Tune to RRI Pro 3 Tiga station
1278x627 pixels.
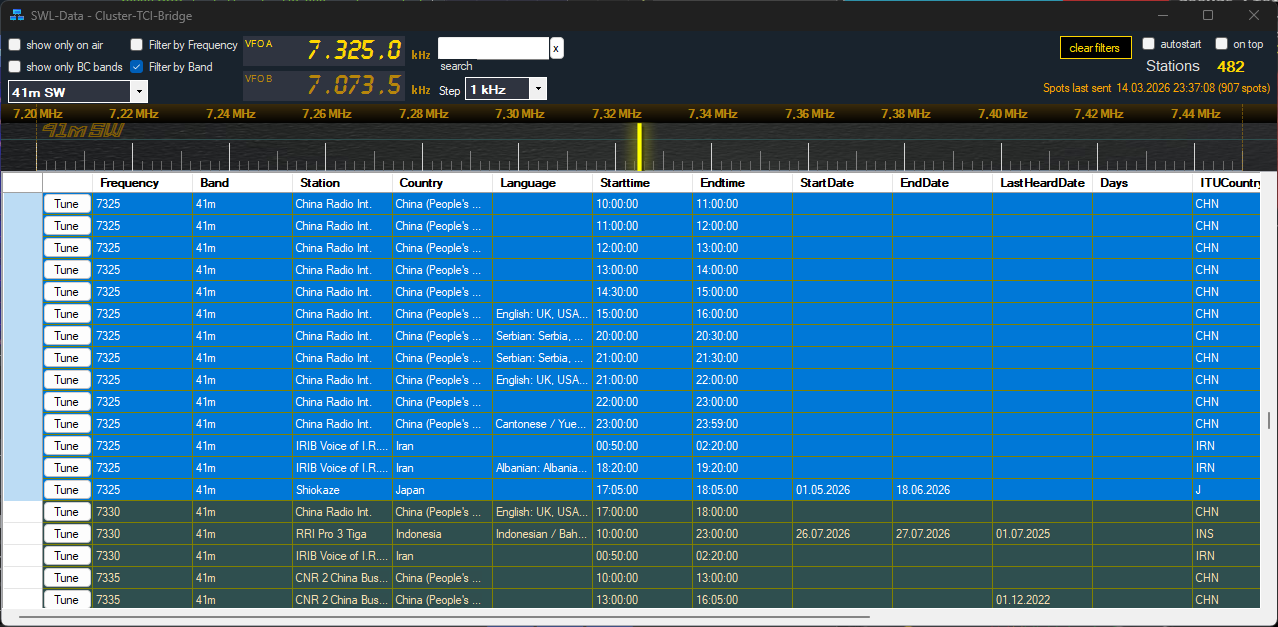[x=67, y=534]
